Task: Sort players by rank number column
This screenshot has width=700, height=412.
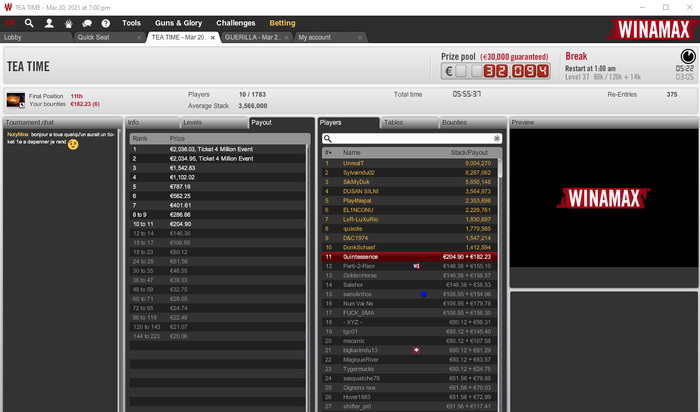Action: [328, 153]
